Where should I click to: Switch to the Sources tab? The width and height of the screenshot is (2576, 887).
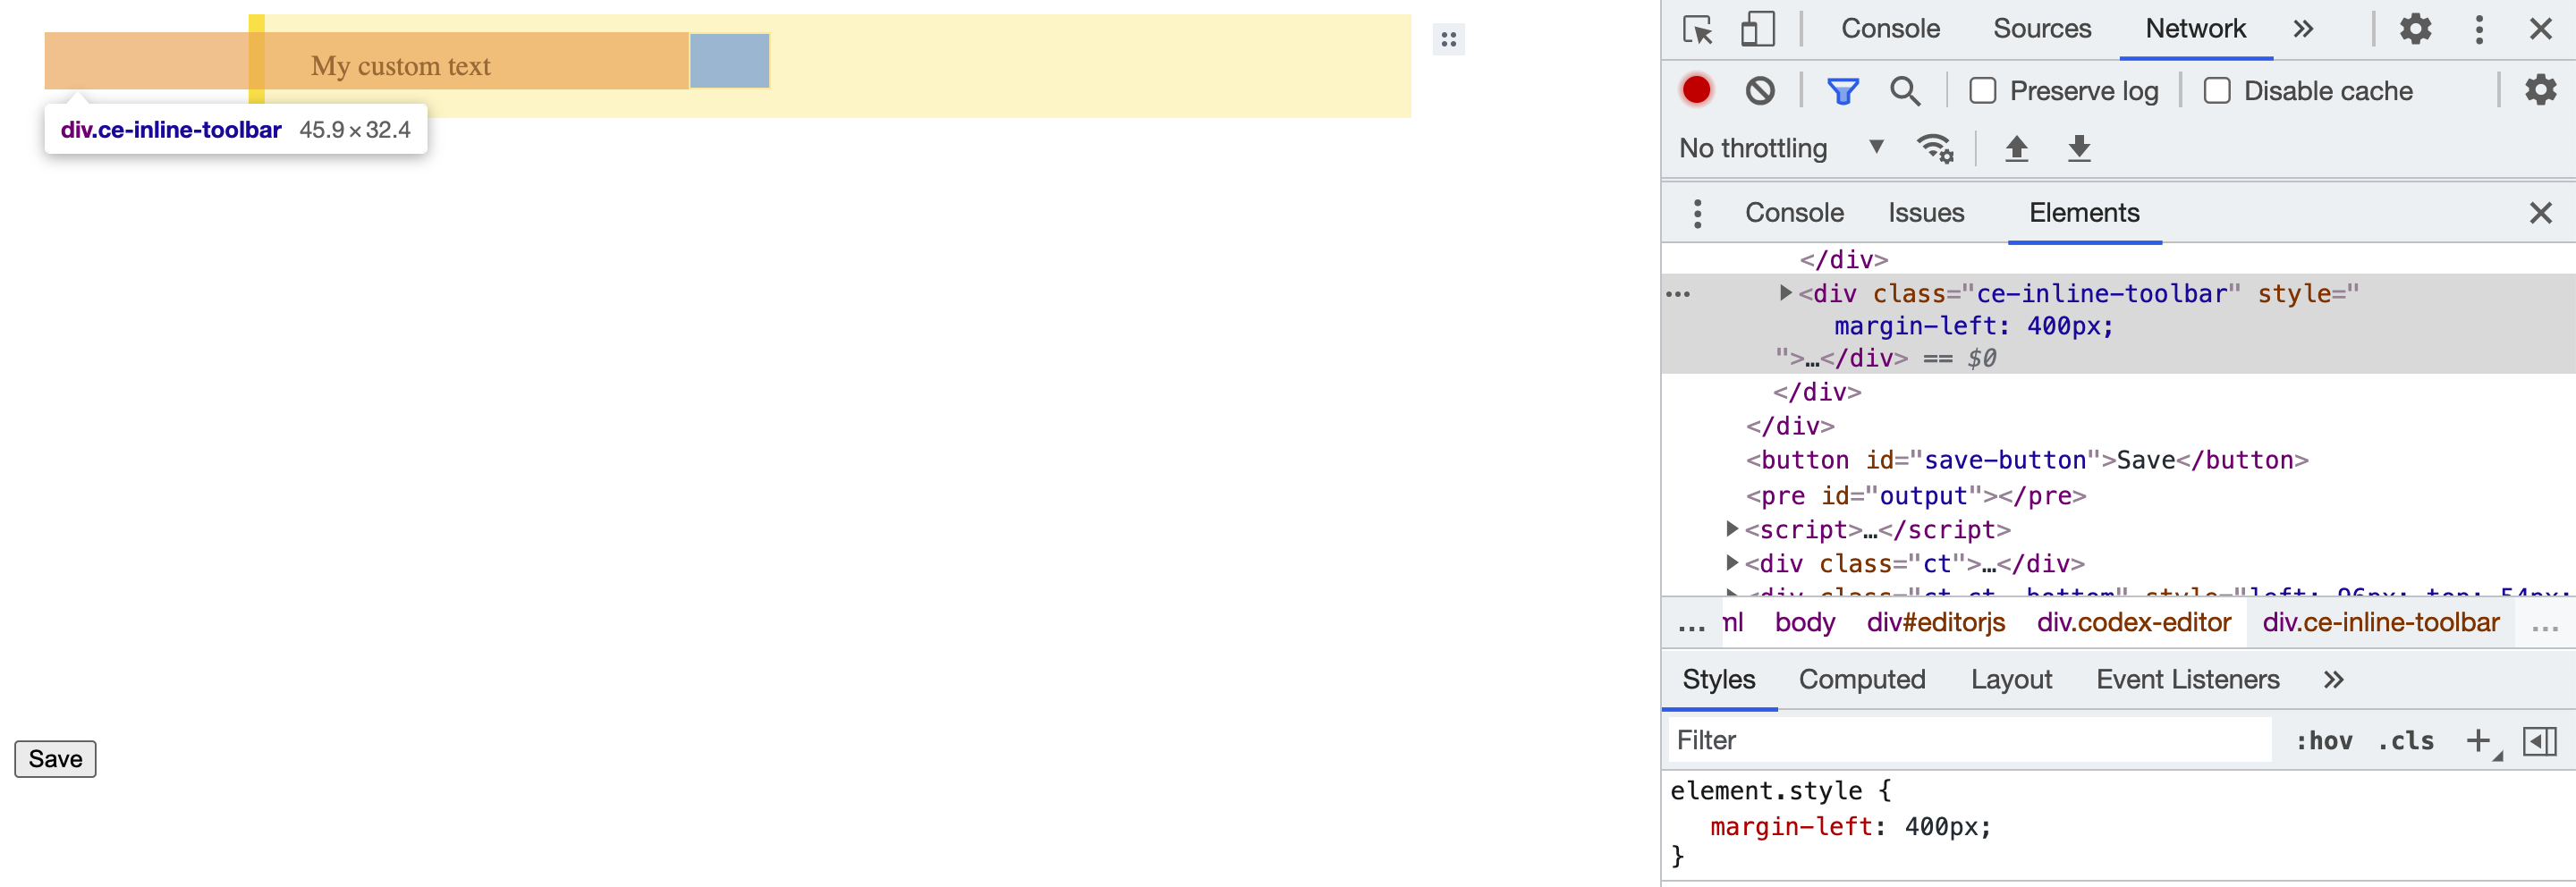pyautogui.click(x=2041, y=29)
